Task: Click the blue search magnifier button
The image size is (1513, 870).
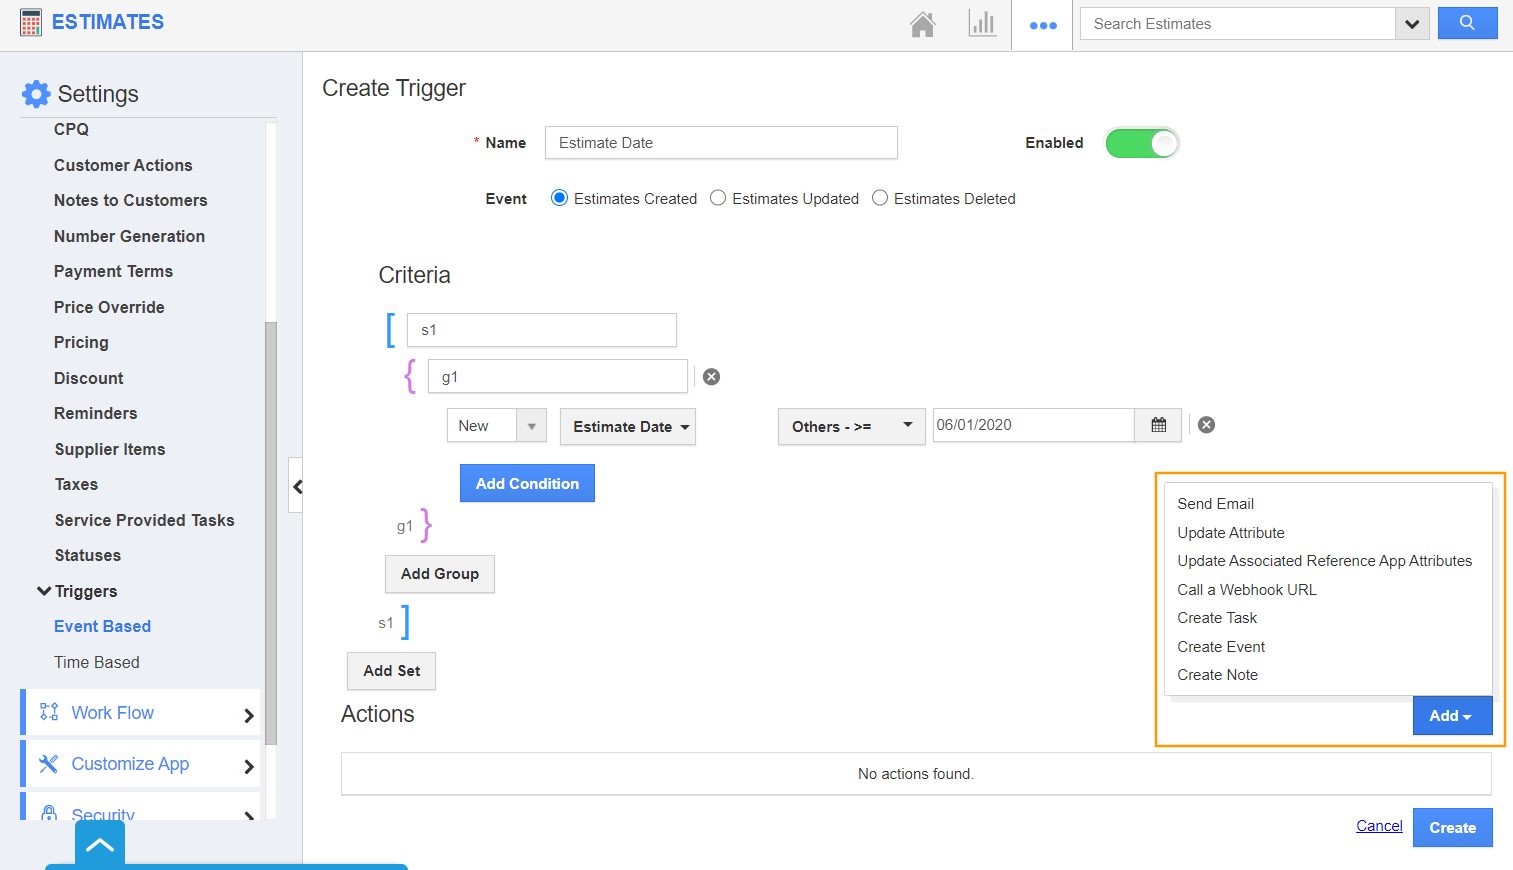Action: click(x=1467, y=23)
